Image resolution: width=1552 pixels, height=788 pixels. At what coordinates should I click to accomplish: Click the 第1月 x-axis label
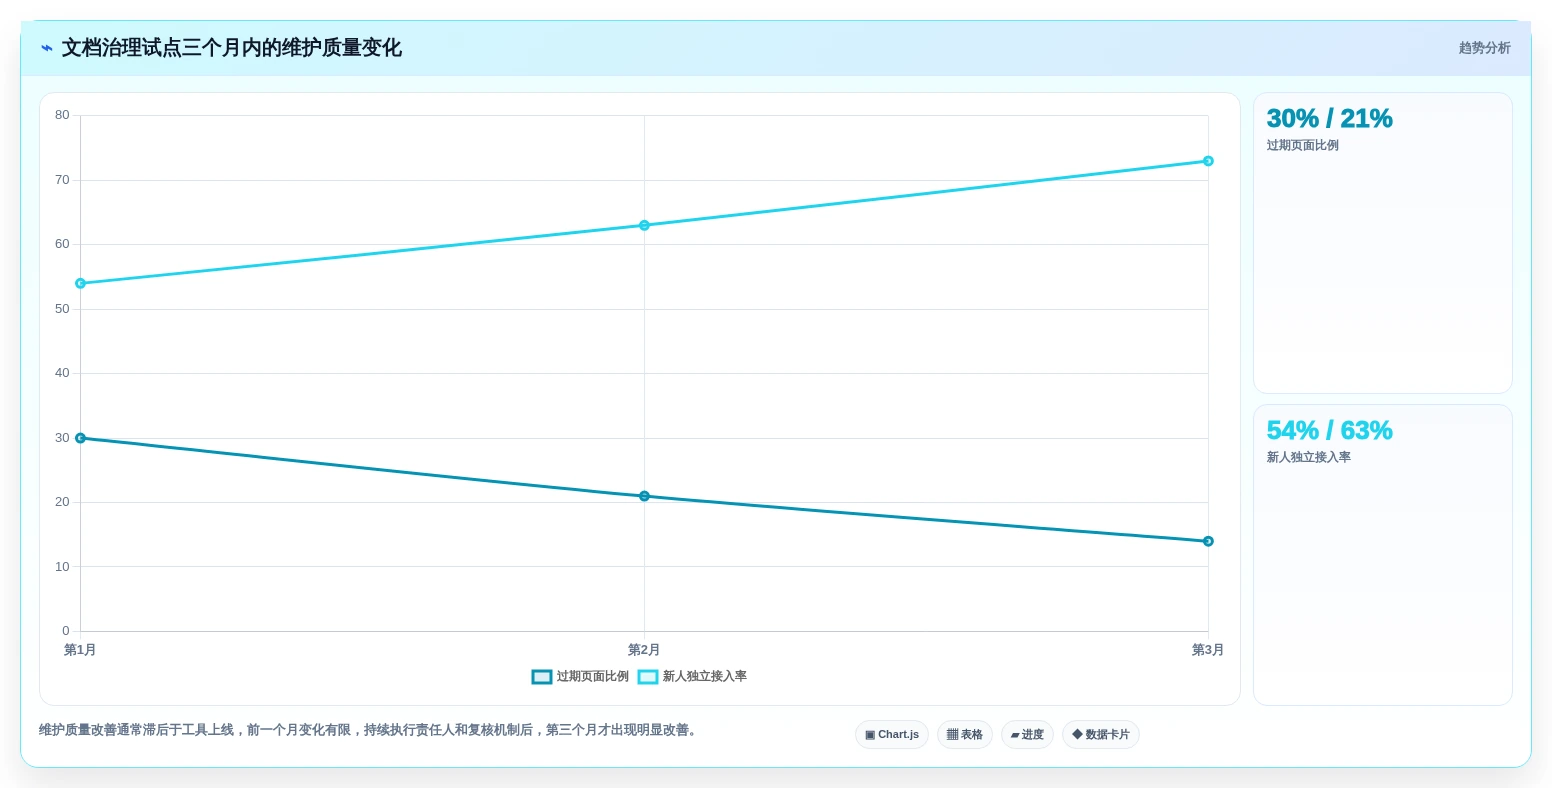[80, 650]
